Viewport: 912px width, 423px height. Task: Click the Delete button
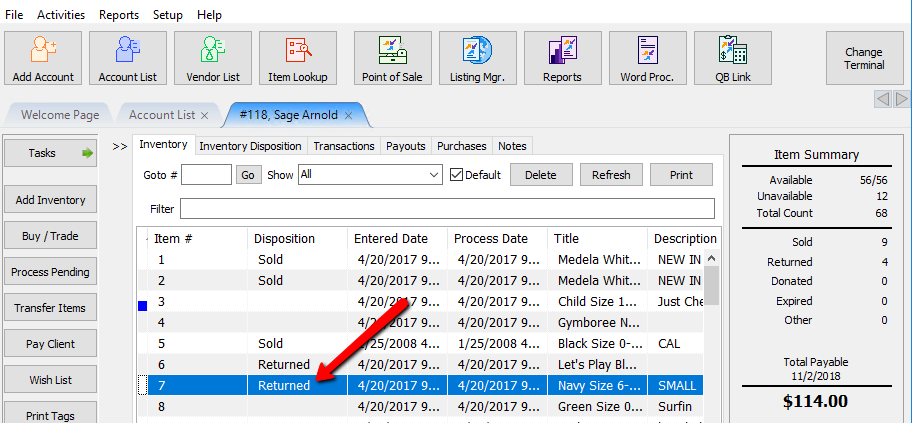pos(541,175)
